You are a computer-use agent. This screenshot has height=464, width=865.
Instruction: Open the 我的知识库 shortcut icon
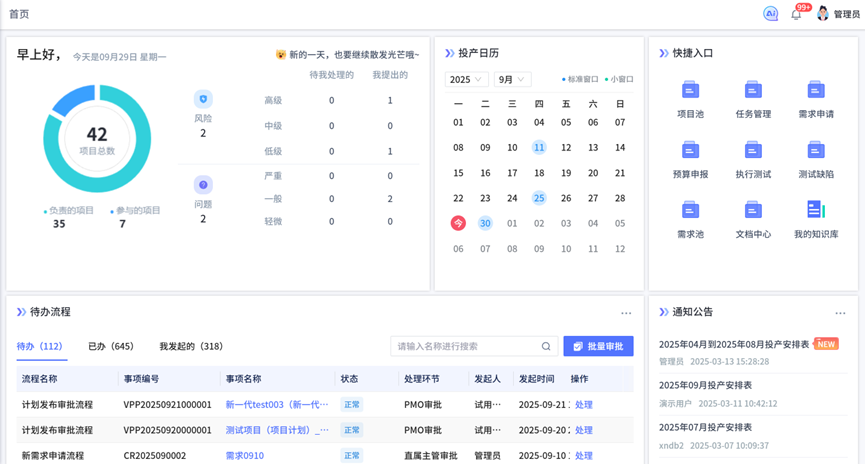click(x=816, y=210)
